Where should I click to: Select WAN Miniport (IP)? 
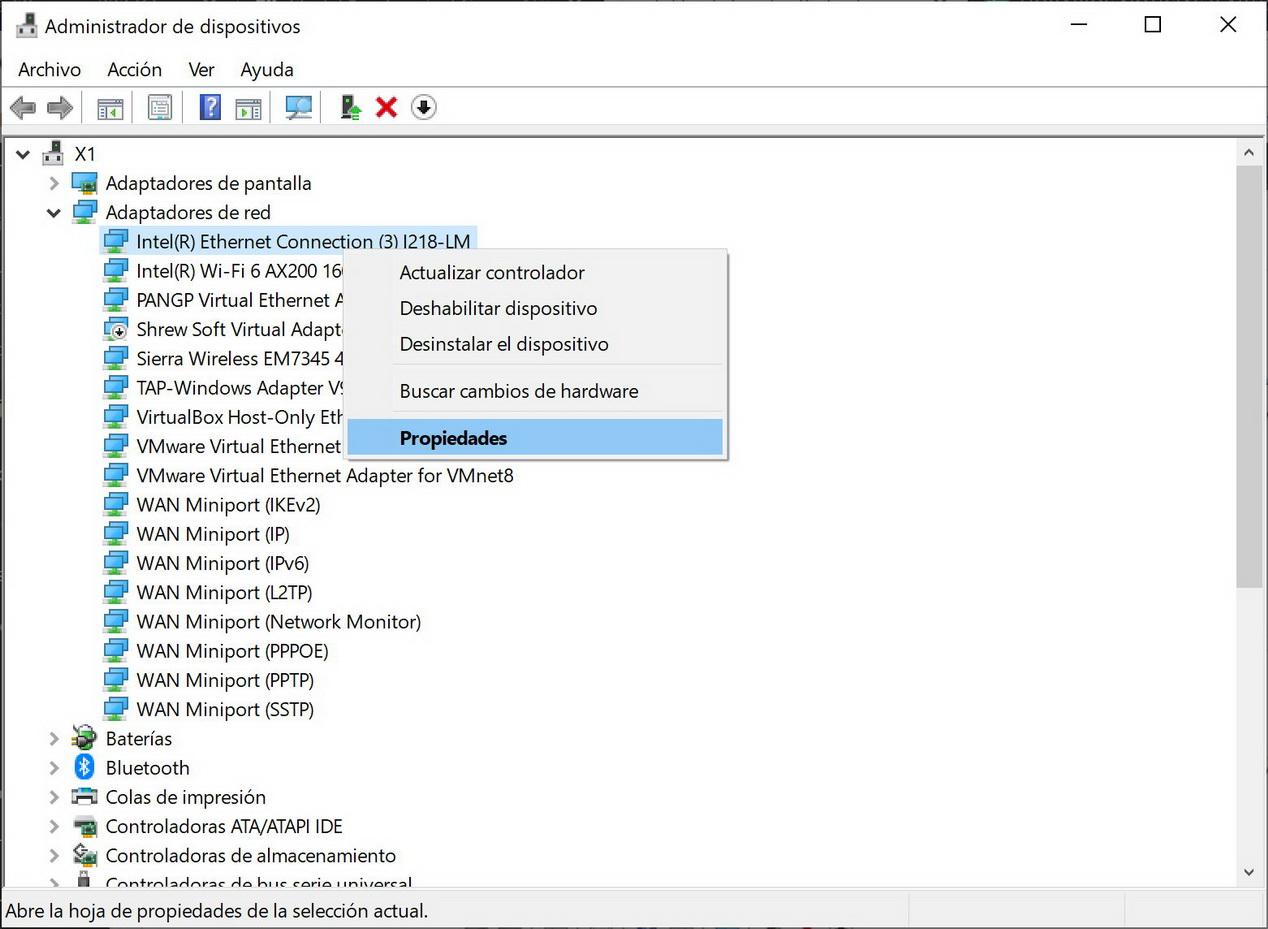coord(213,534)
